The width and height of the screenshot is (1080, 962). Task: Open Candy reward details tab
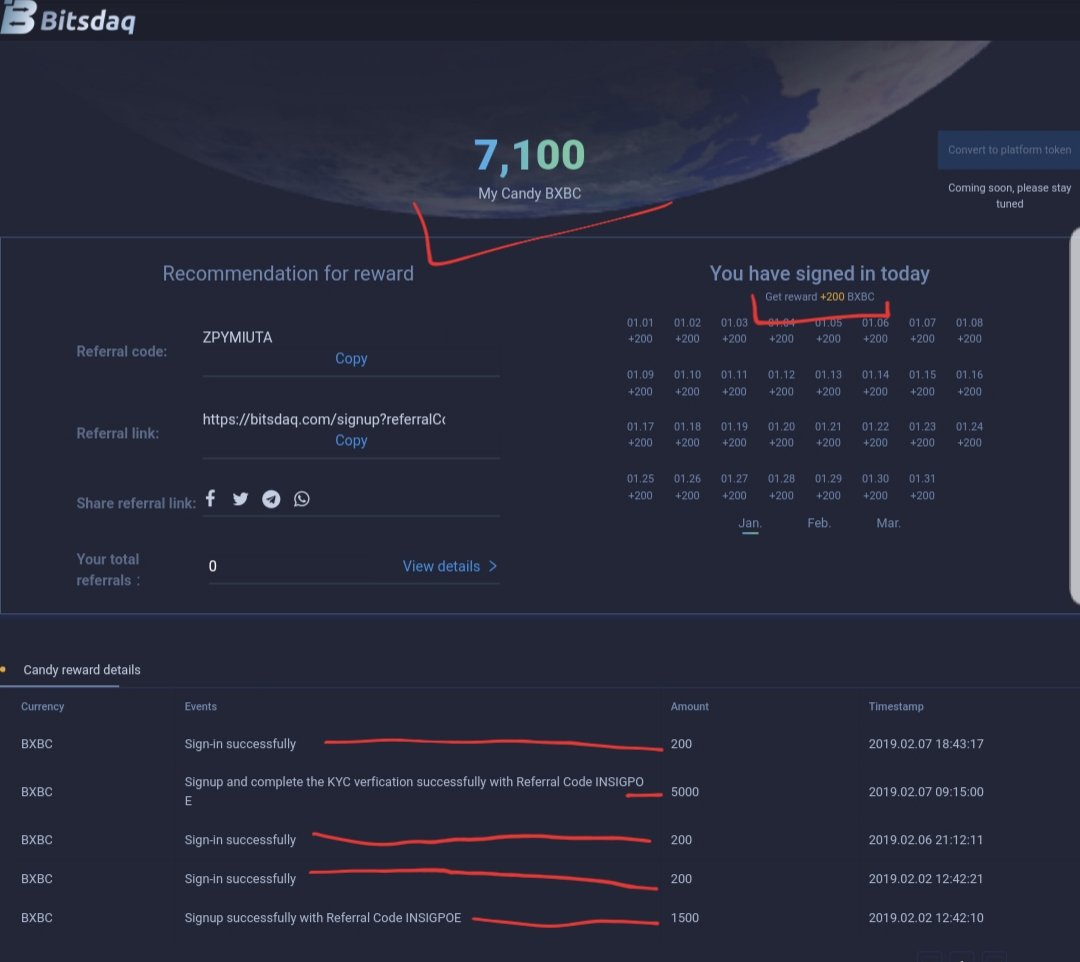click(x=81, y=670)
